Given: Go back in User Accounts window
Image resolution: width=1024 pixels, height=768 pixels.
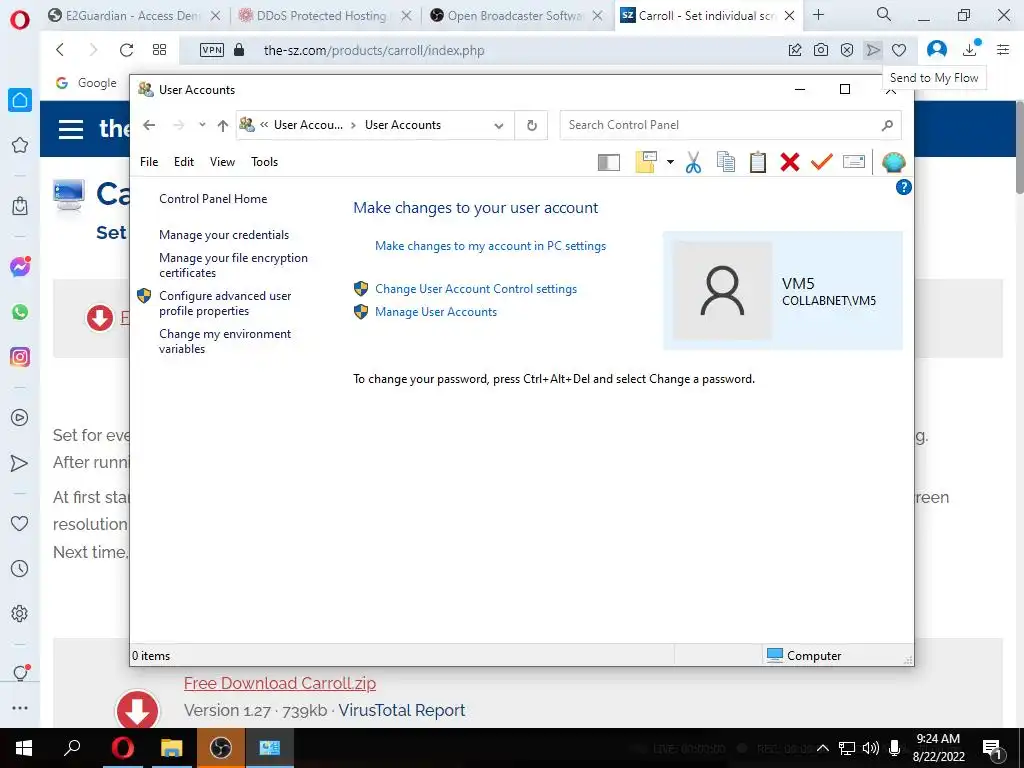Looking at the screenshot, I should (149, 125).
